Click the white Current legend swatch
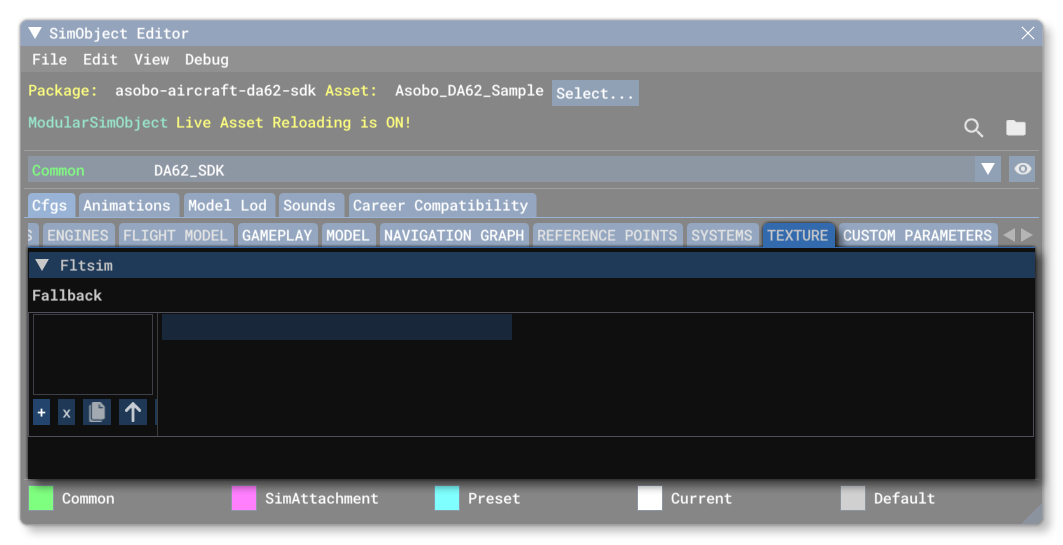 (x=649, y=498)
